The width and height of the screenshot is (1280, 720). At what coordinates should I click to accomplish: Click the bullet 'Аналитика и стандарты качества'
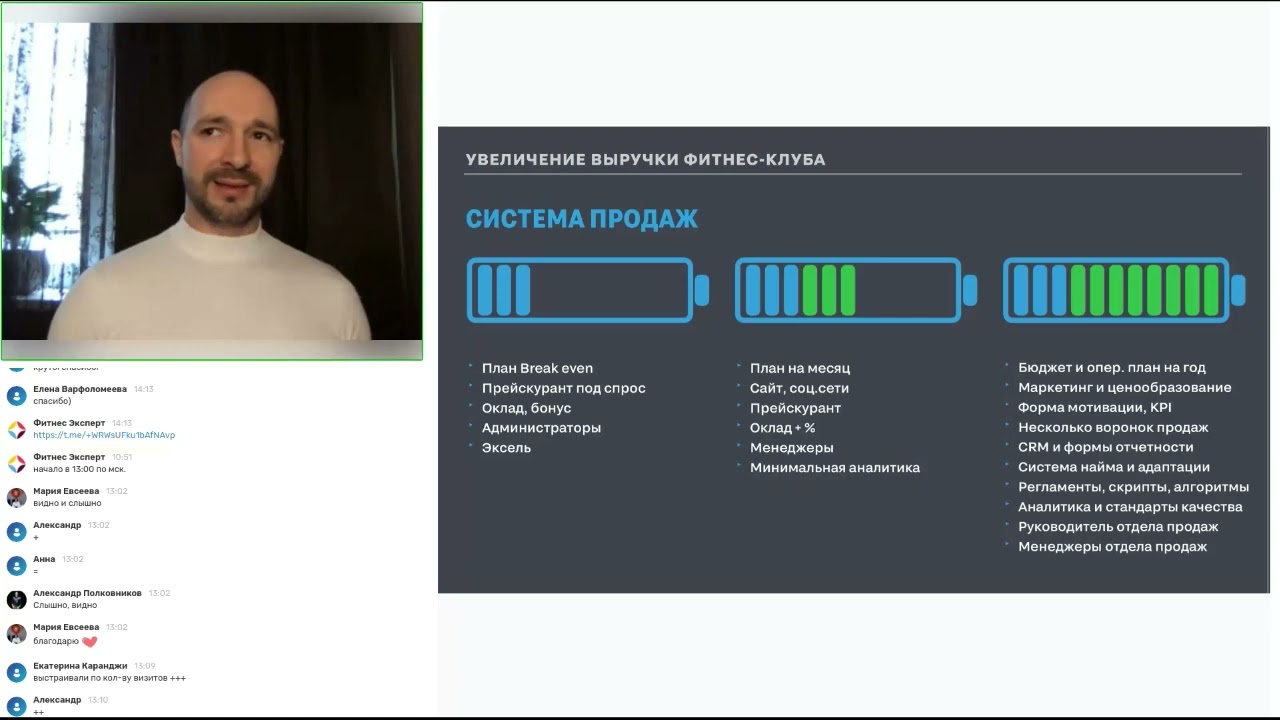click(x=1130, y=507)
